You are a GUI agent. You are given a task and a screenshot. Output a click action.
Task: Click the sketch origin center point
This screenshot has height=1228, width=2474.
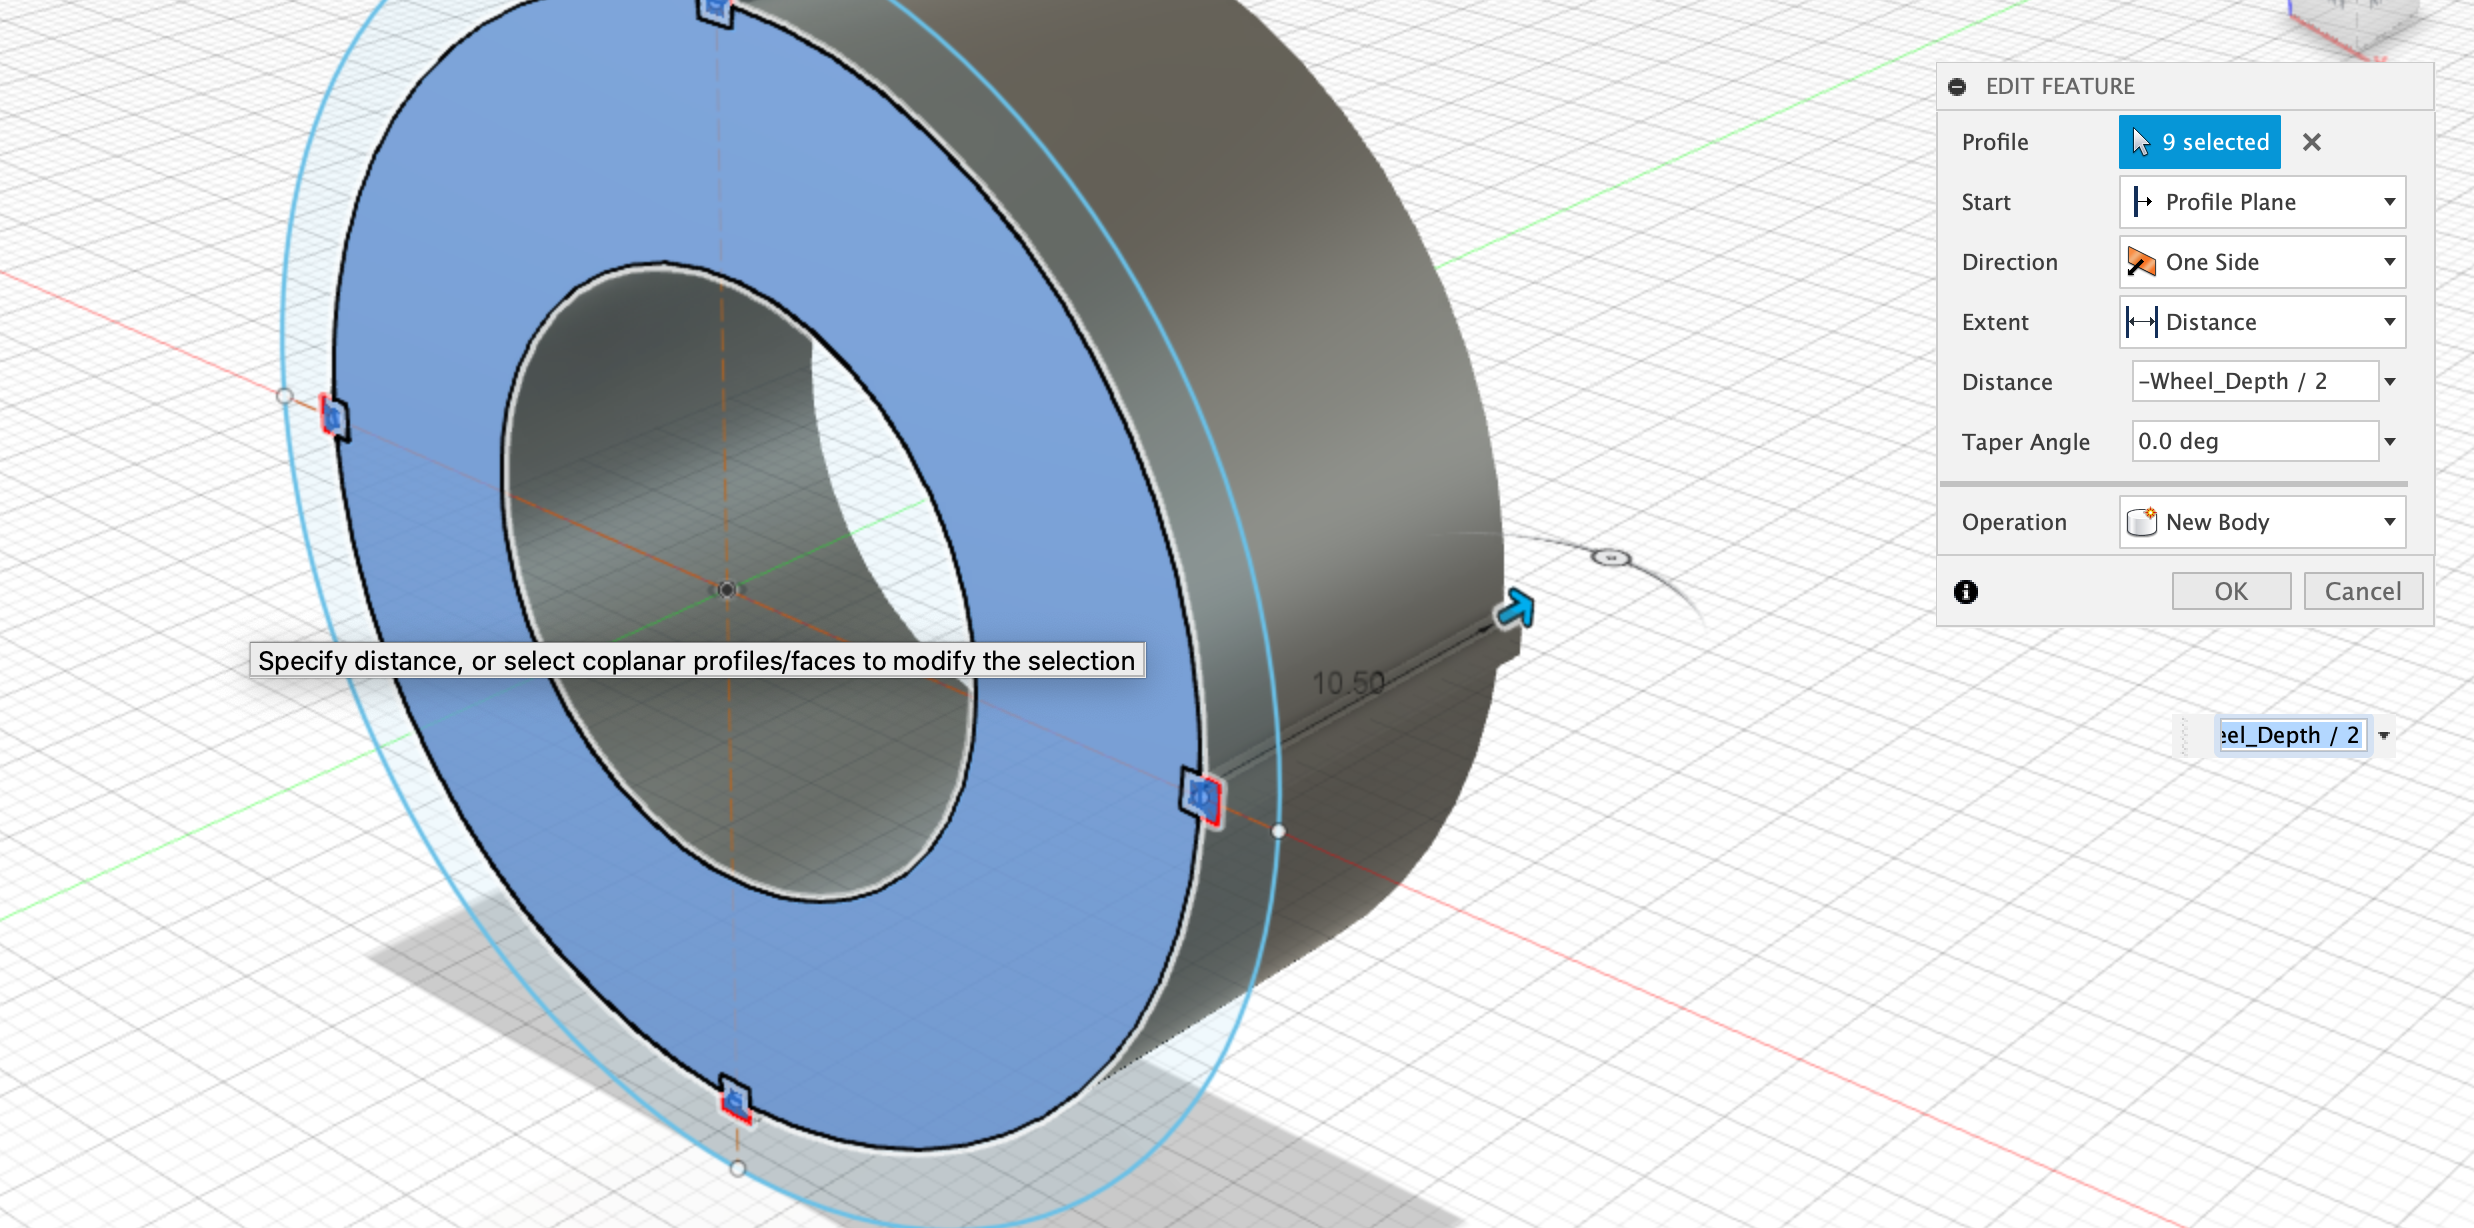tap(727, 589)
